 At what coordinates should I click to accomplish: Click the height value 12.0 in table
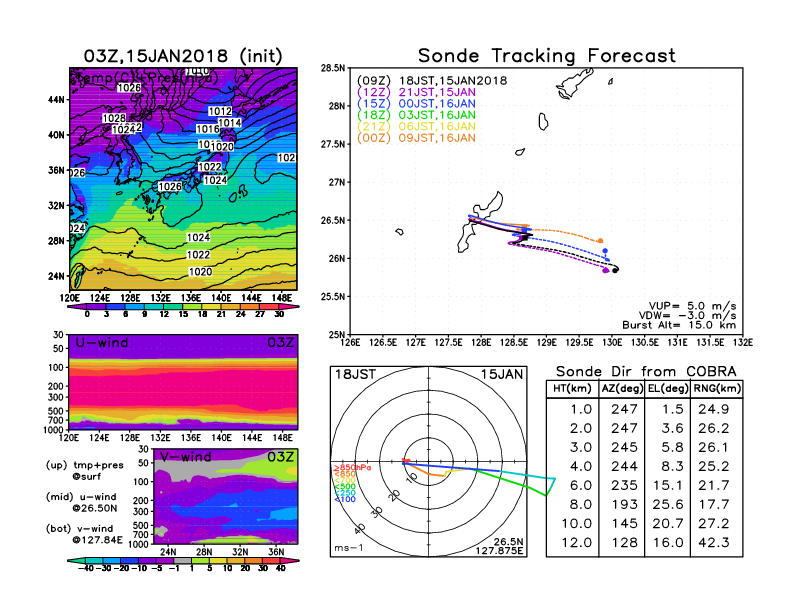576,543
